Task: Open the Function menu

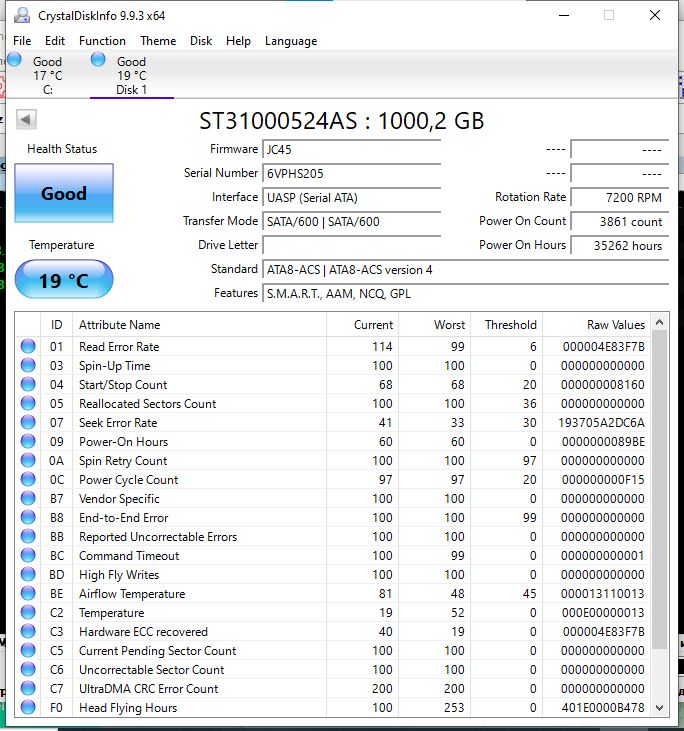Action: pyautogui.click(x=102, y=41)
